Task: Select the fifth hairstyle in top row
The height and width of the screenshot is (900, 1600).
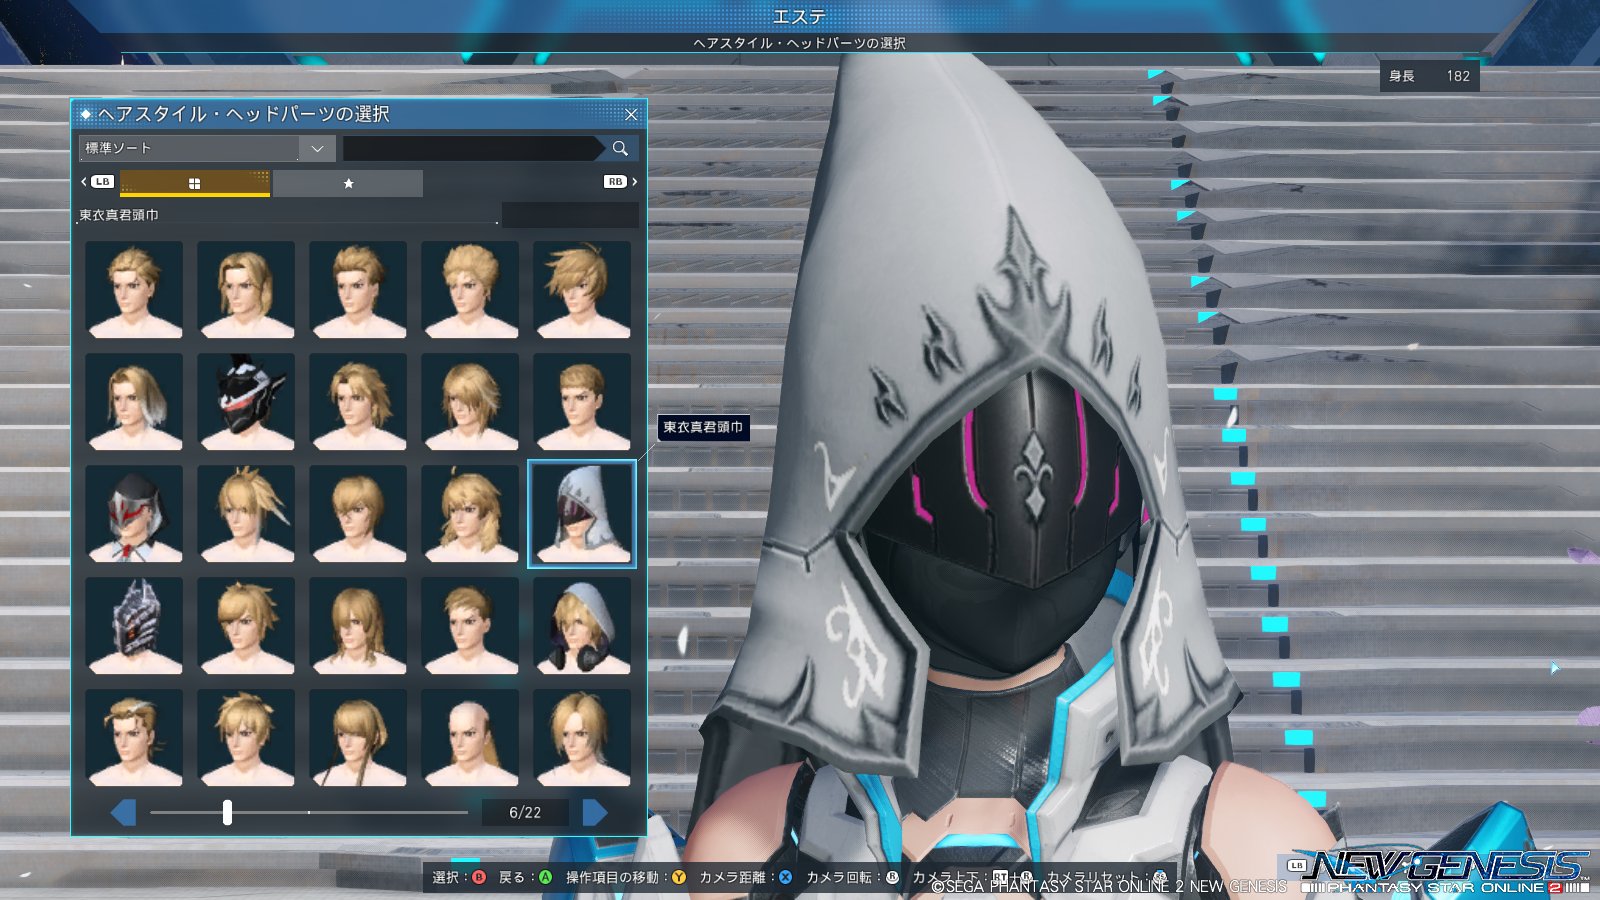Action: click(582, 289)
